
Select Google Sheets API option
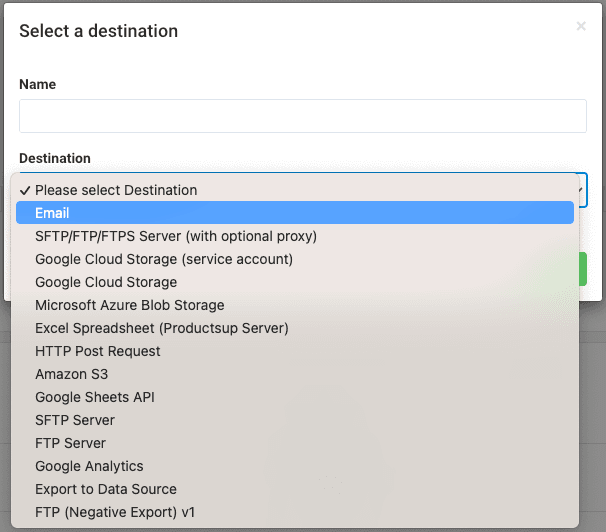95,397
